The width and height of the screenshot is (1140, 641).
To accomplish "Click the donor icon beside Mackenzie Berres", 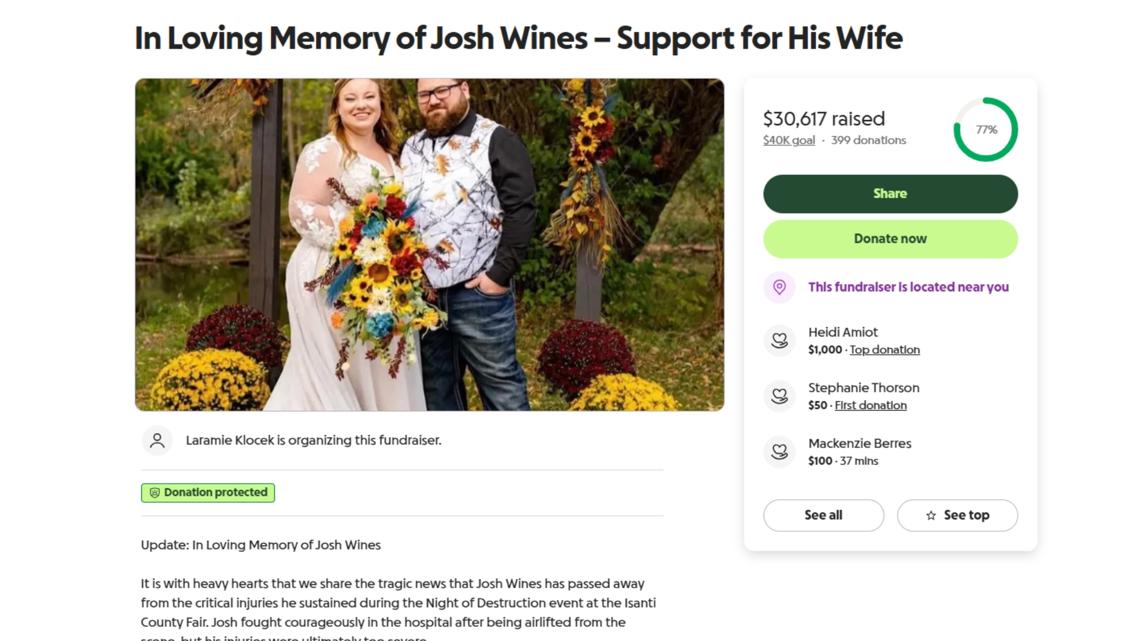I will (779, 451).
